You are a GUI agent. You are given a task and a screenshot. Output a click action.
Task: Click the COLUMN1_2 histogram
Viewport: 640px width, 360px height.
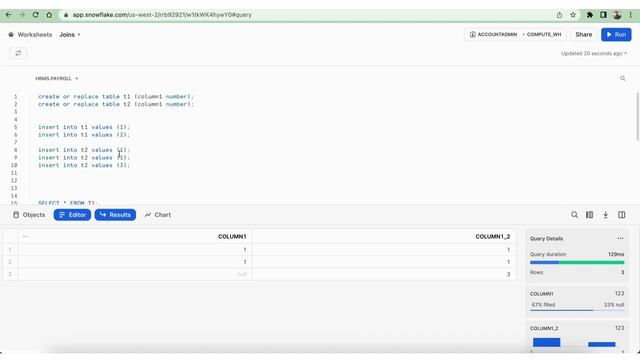(577, 343)
